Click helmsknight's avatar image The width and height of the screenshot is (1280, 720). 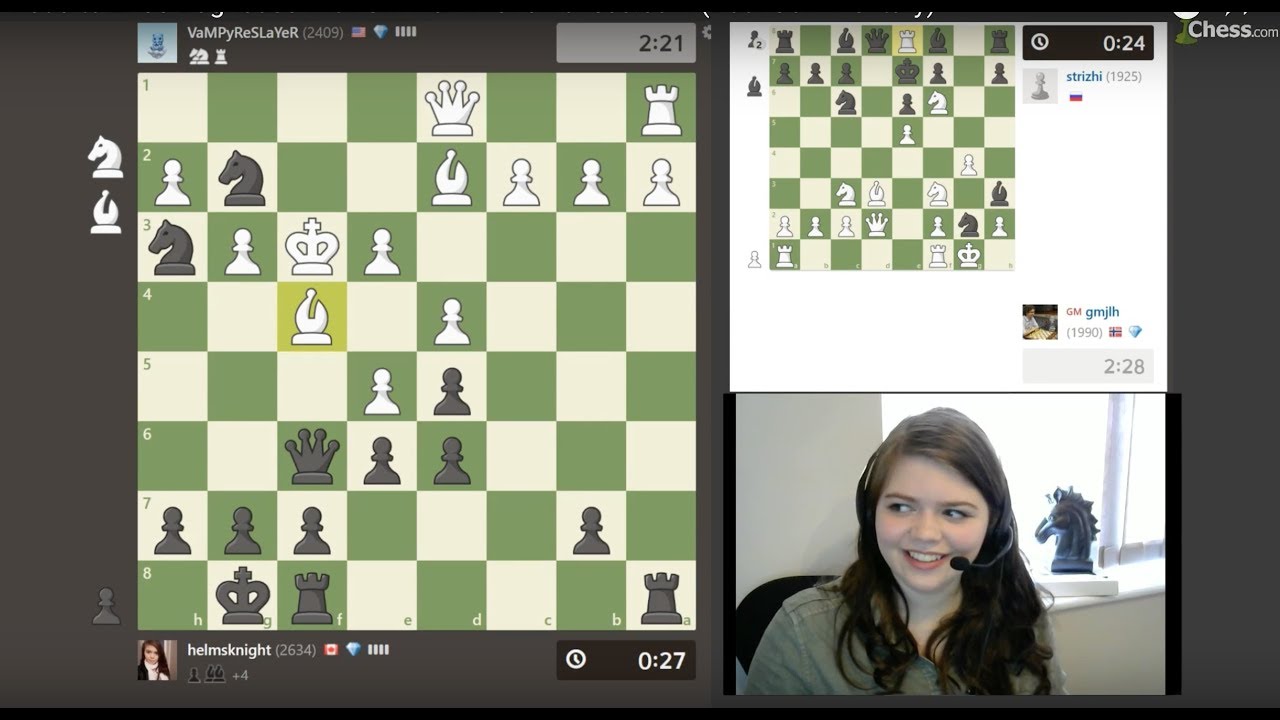(x=157, y=660)
